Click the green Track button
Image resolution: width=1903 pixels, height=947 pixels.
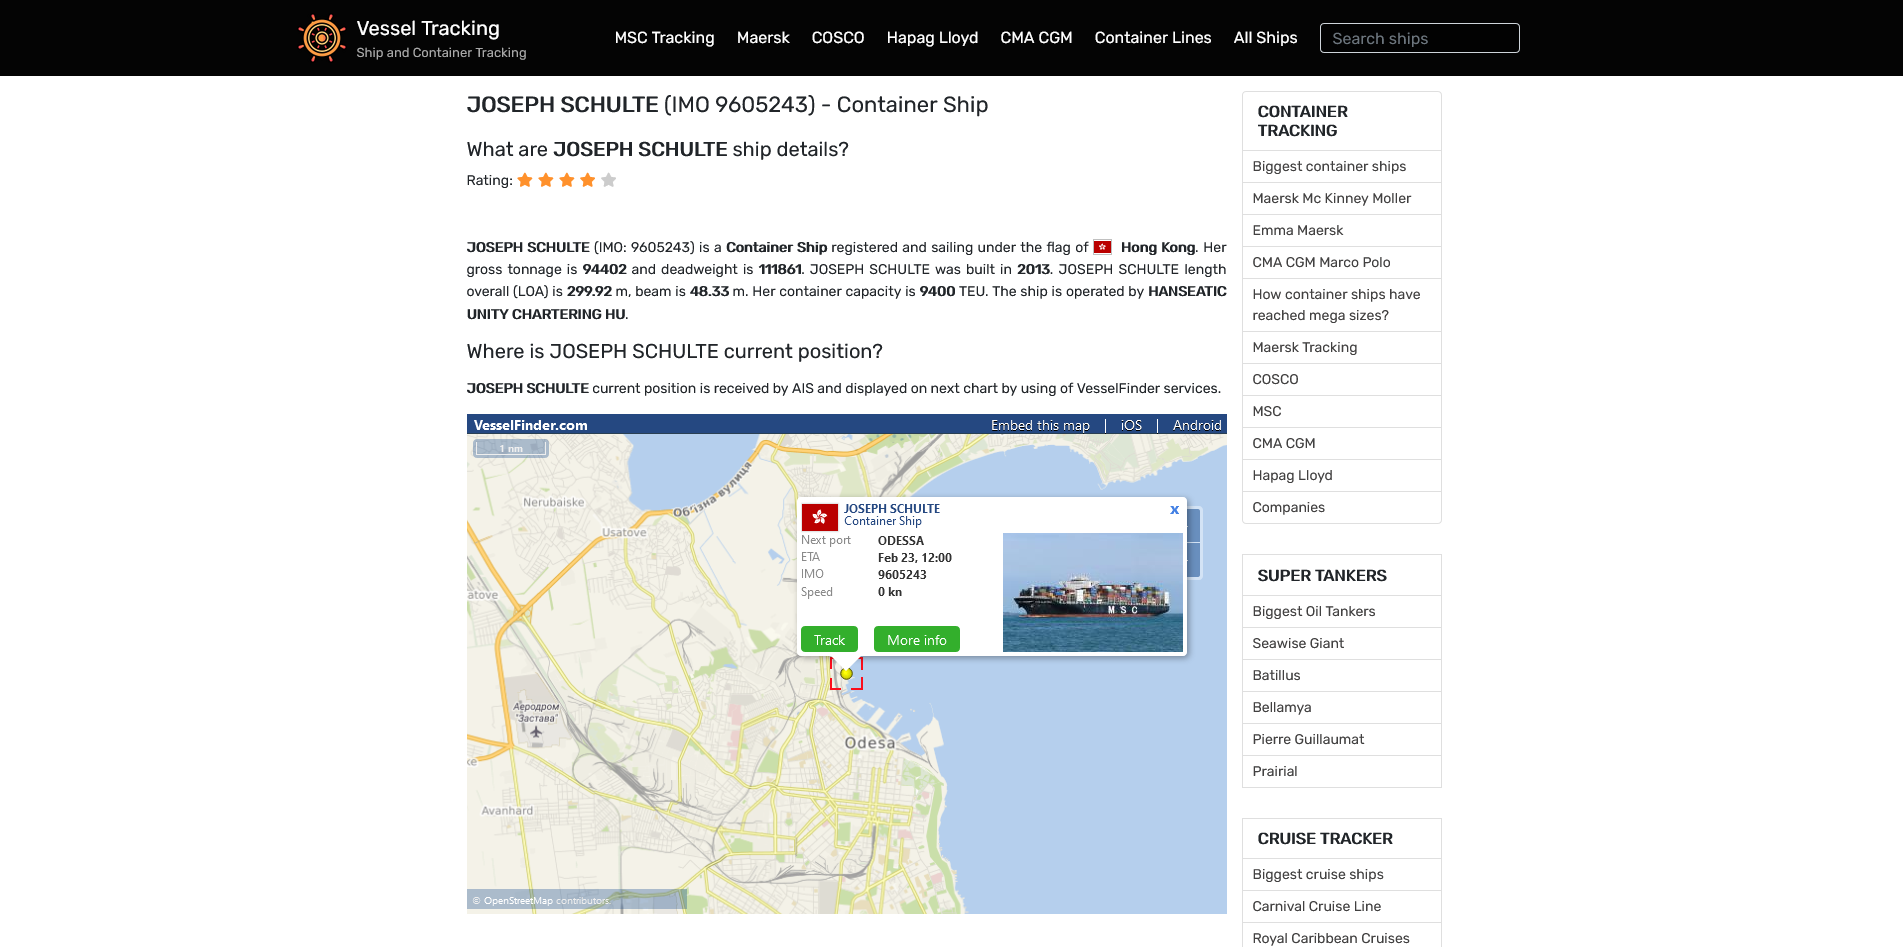(x=829, y=640)
